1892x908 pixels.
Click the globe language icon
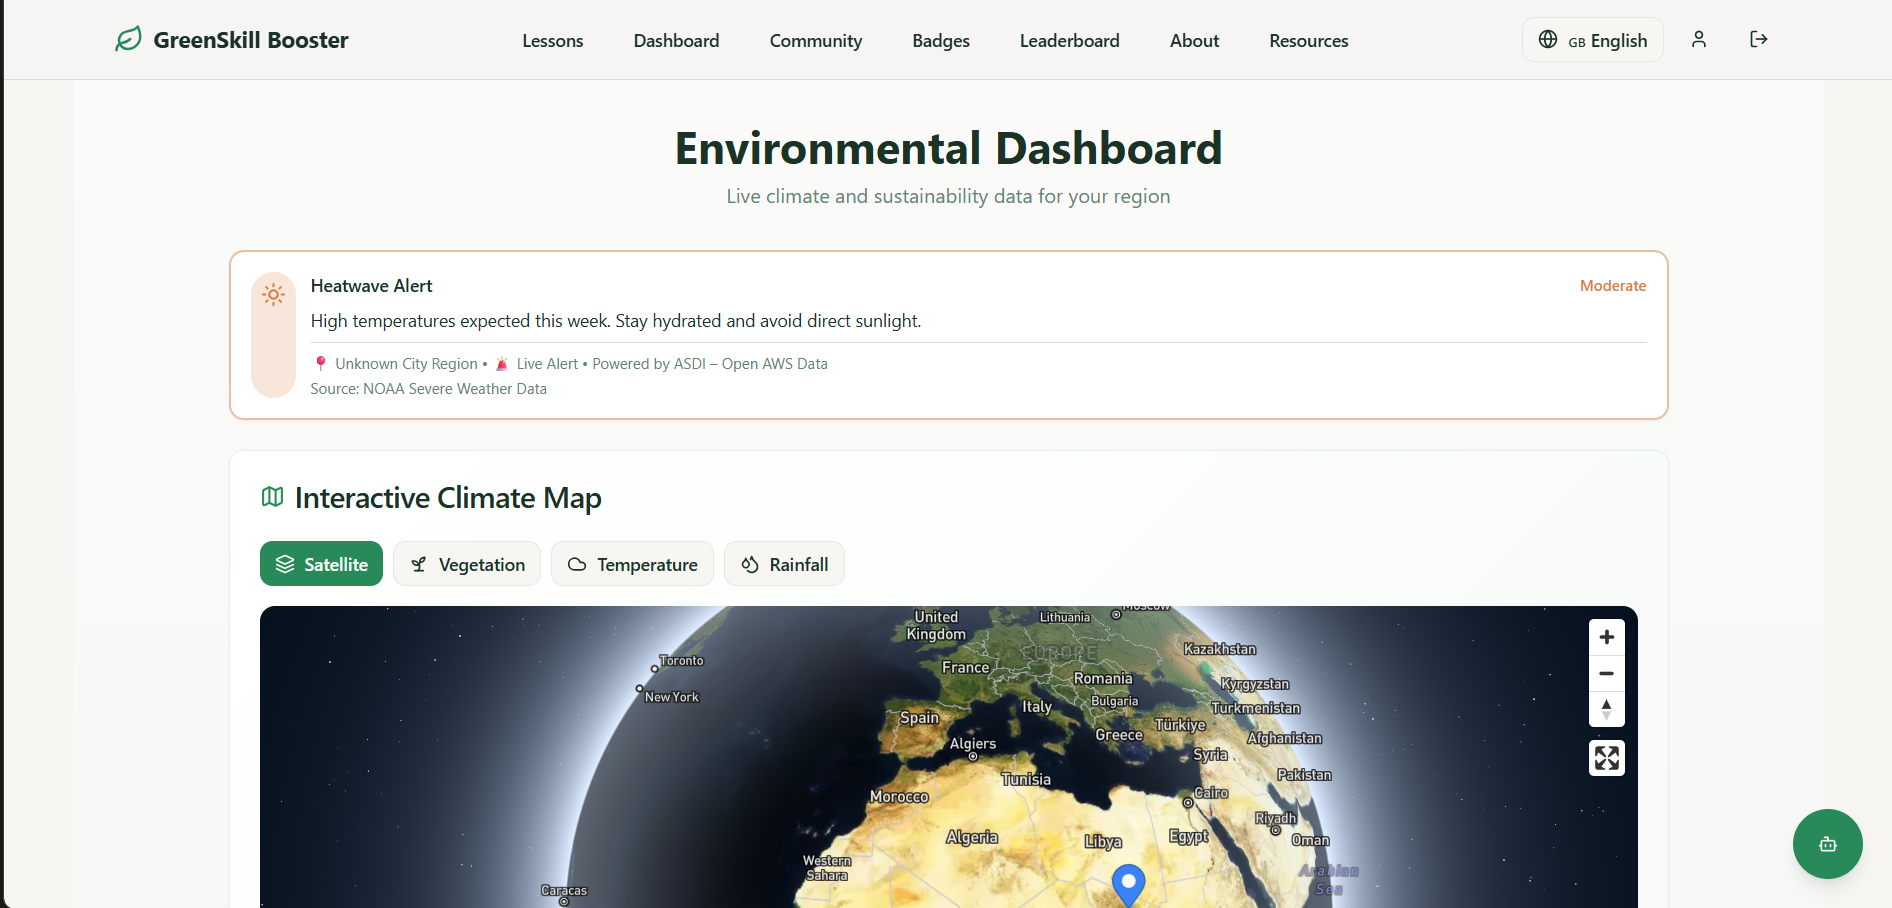pyautogui.click(x=1548, y=39)
